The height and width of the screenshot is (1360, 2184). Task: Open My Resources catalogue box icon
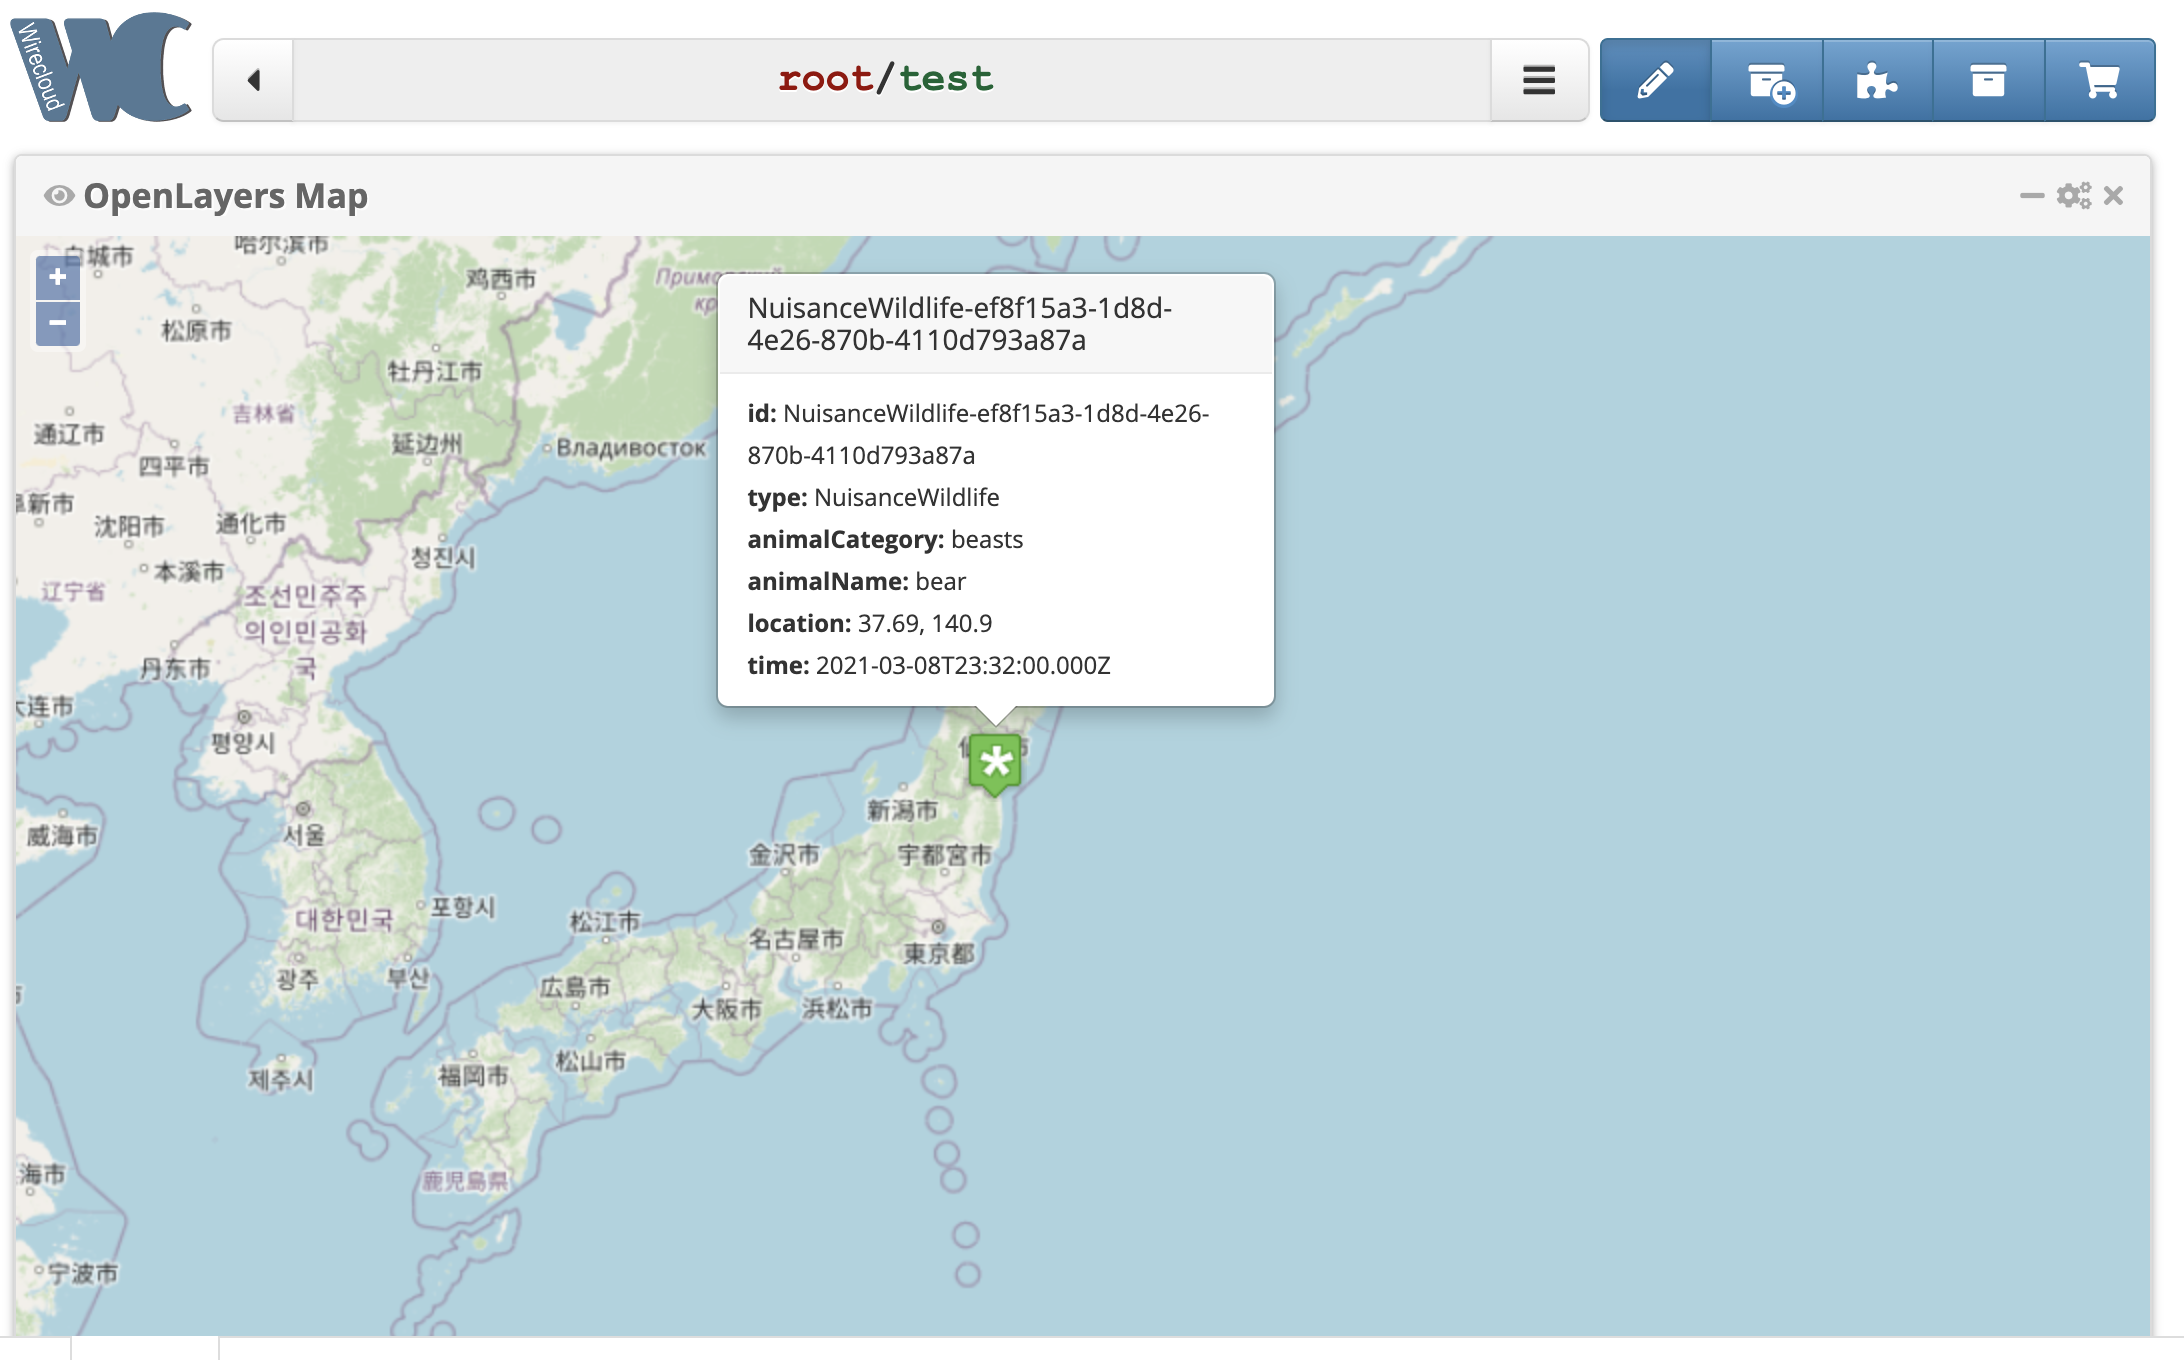[1989, 80]
